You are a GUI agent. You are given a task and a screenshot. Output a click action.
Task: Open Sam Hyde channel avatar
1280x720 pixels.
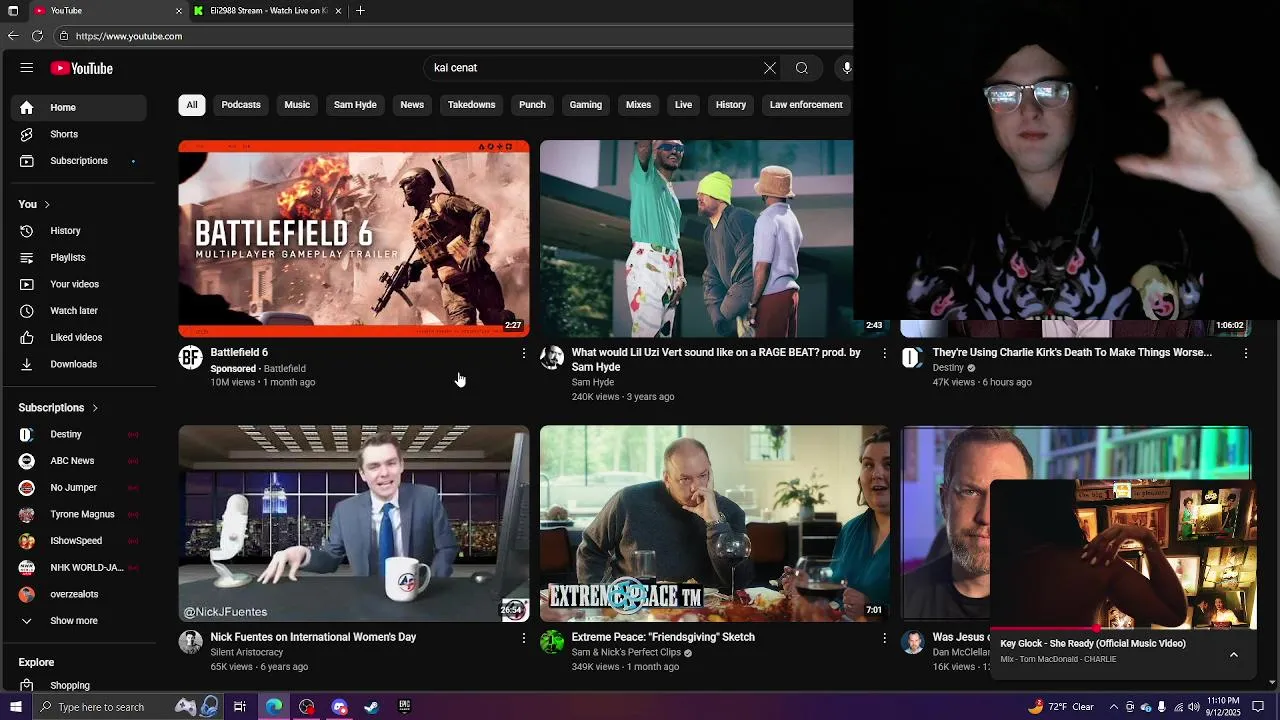pos(552,357)
